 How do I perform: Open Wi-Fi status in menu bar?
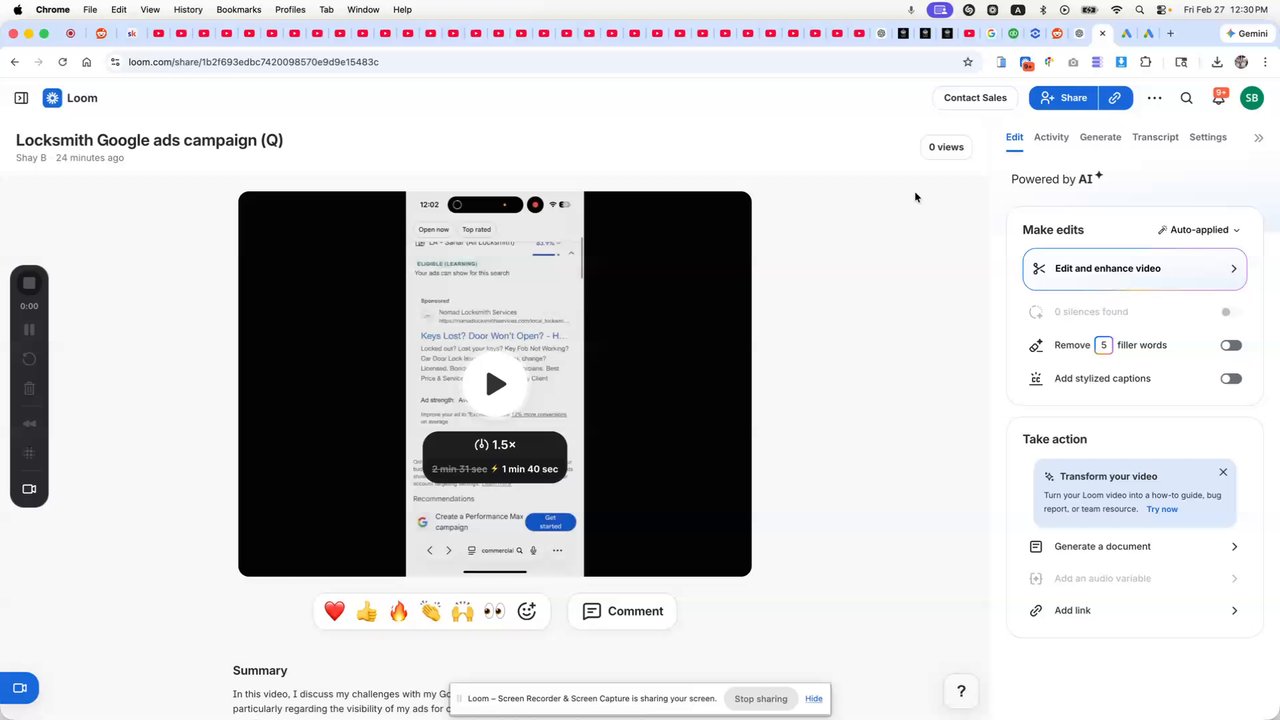(1116, 9)
